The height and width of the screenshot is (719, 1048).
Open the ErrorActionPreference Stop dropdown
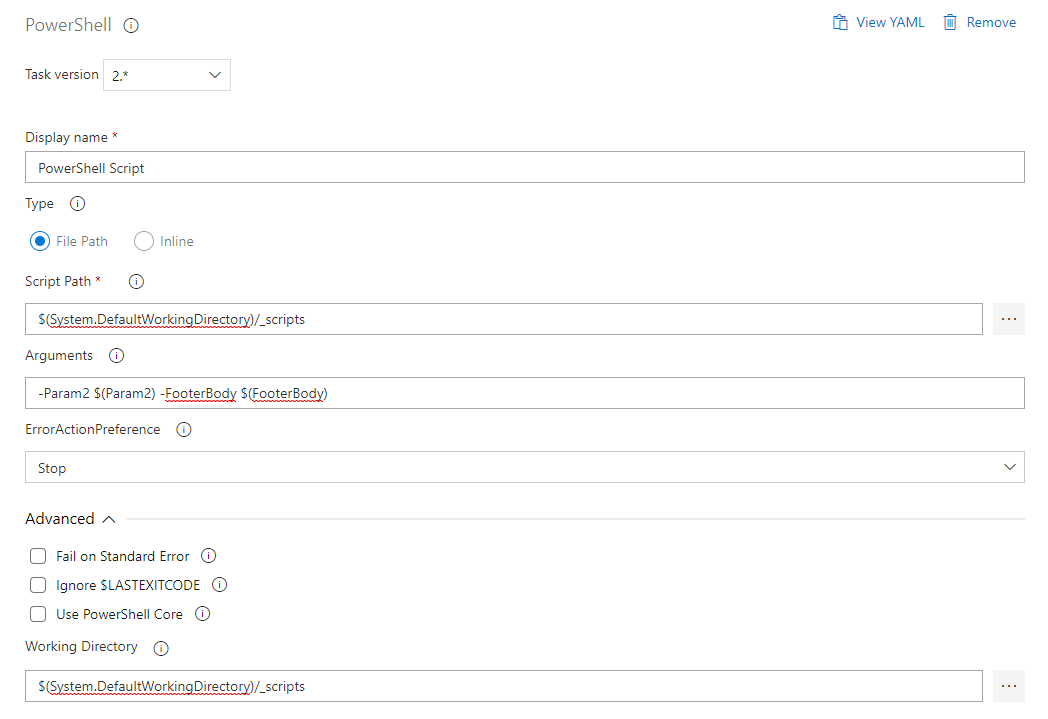tap(525, 467)
